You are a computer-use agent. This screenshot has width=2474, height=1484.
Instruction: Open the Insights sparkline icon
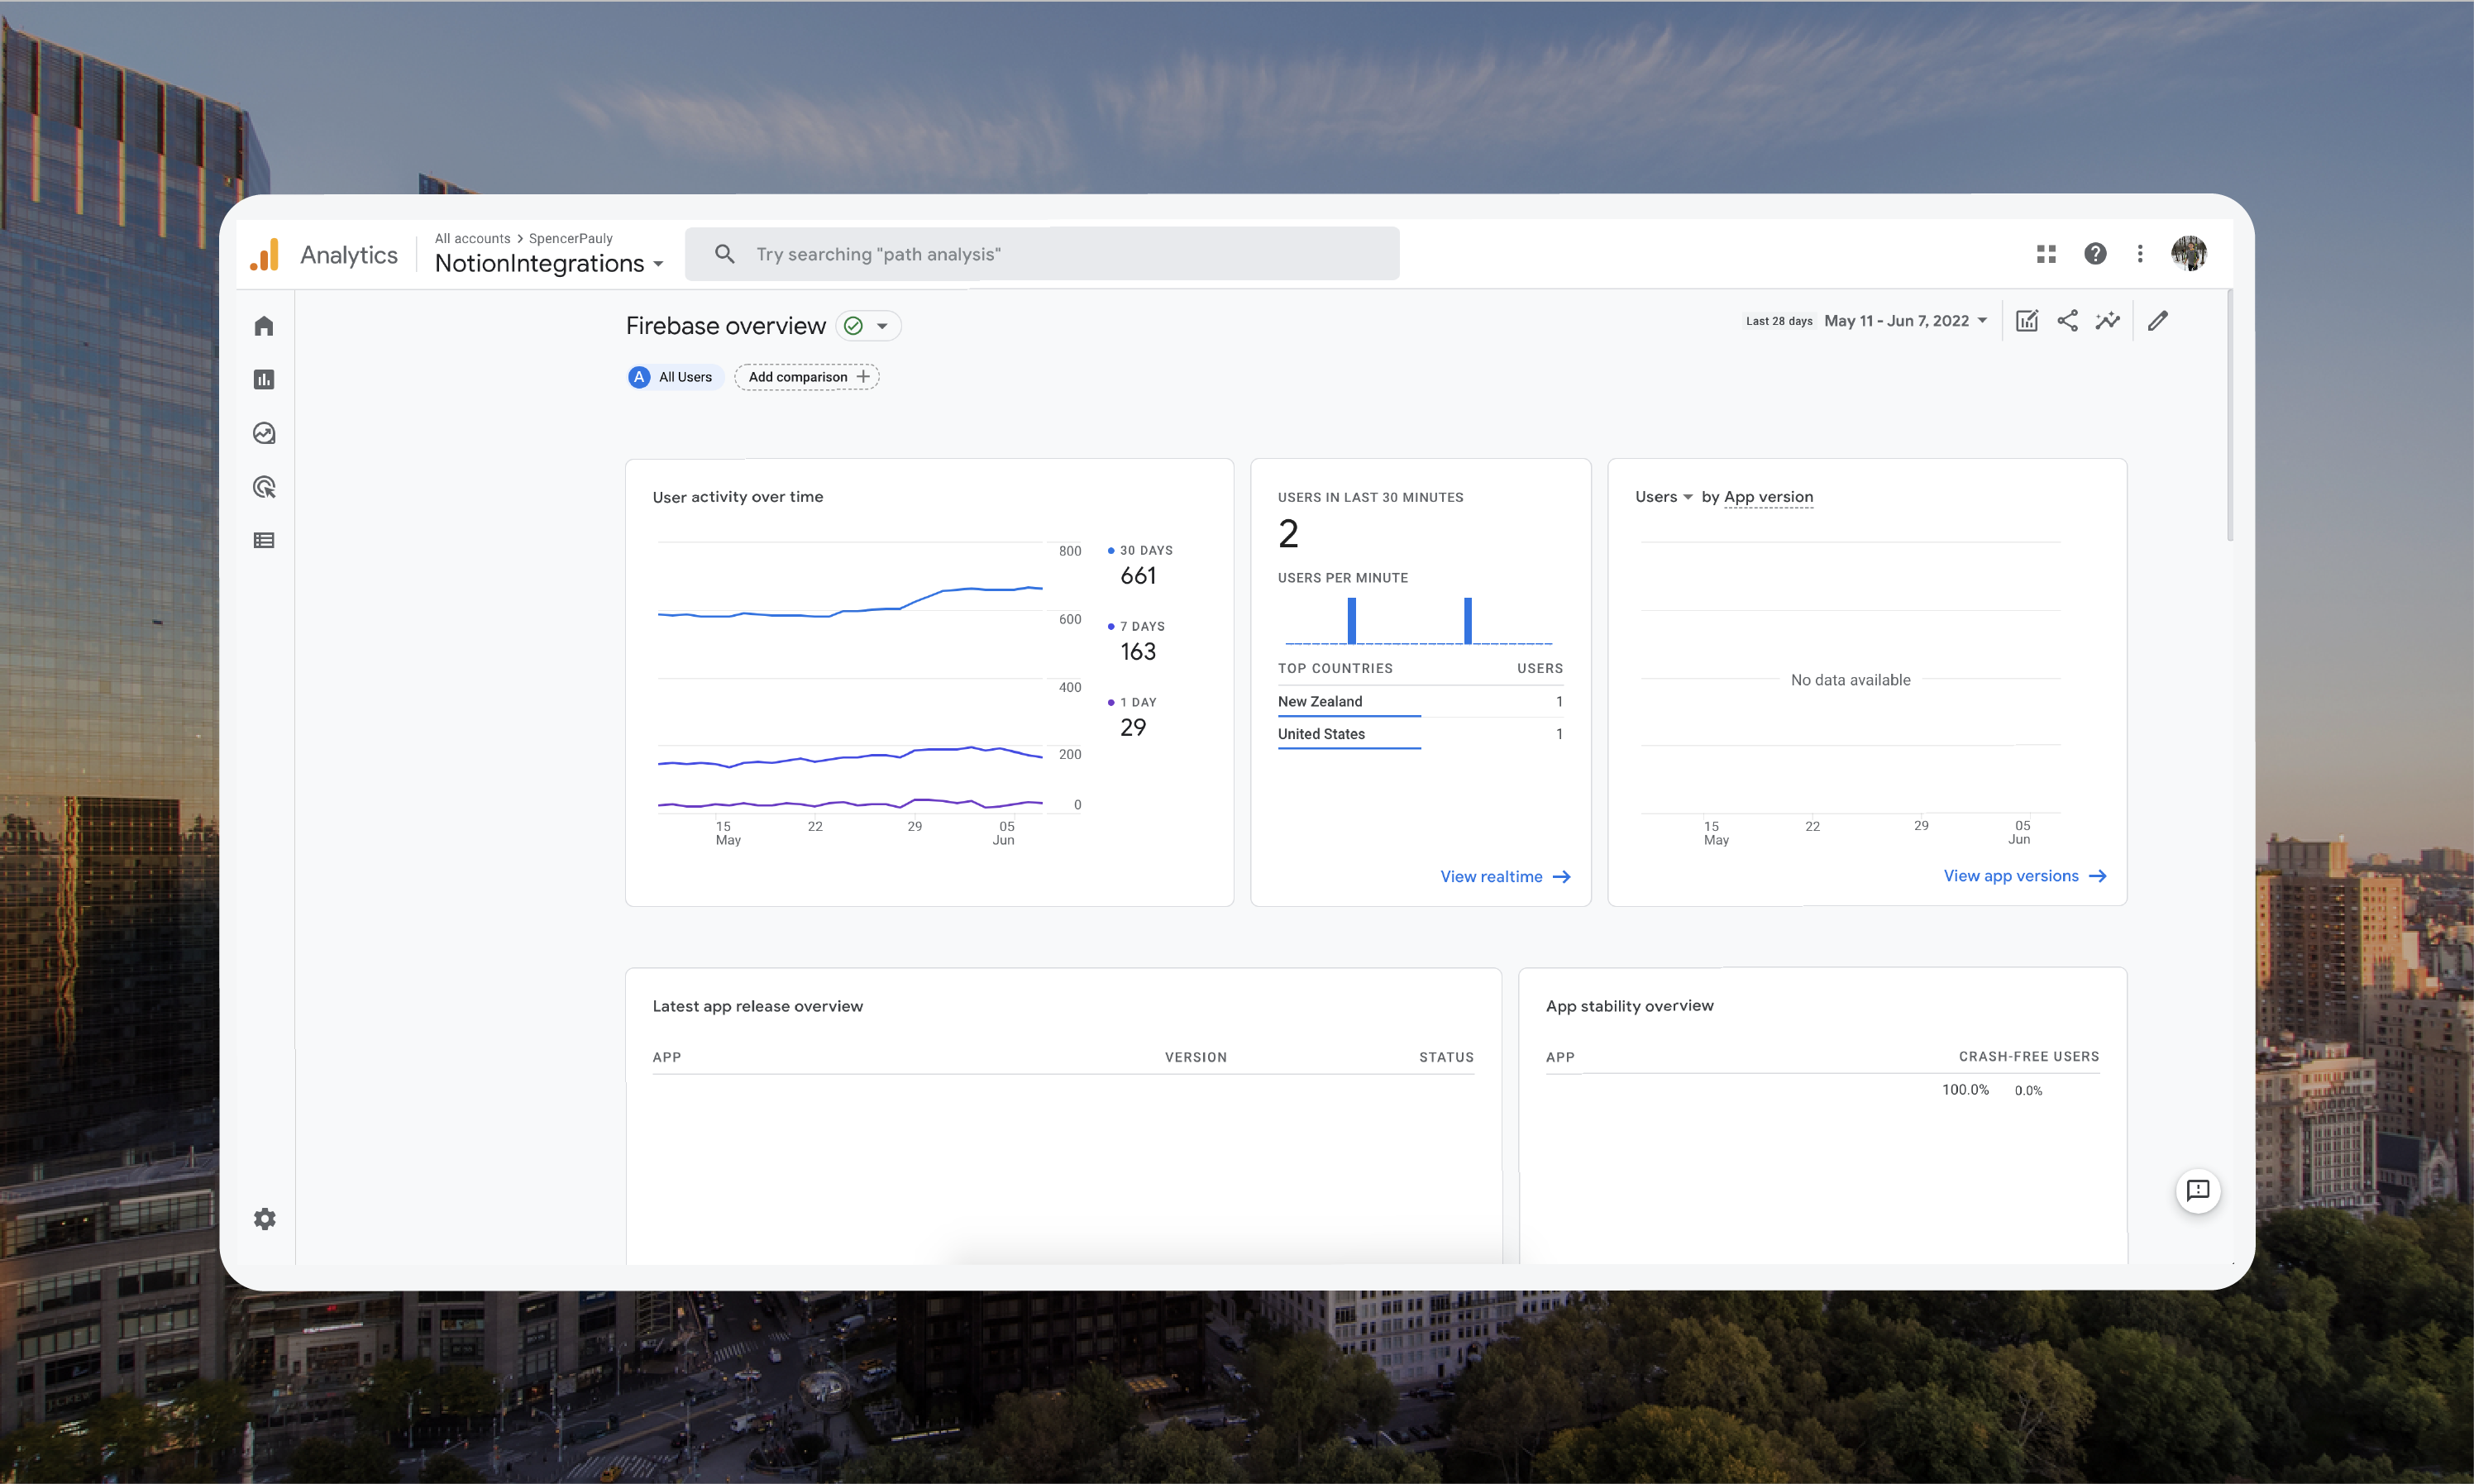point(2108,321)
